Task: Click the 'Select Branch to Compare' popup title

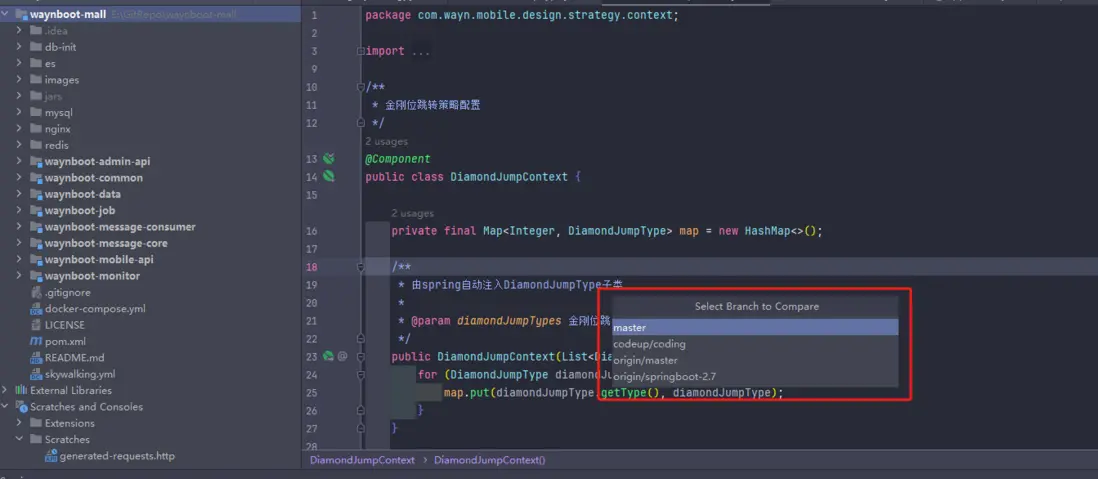Action: (x=756, y=306)
